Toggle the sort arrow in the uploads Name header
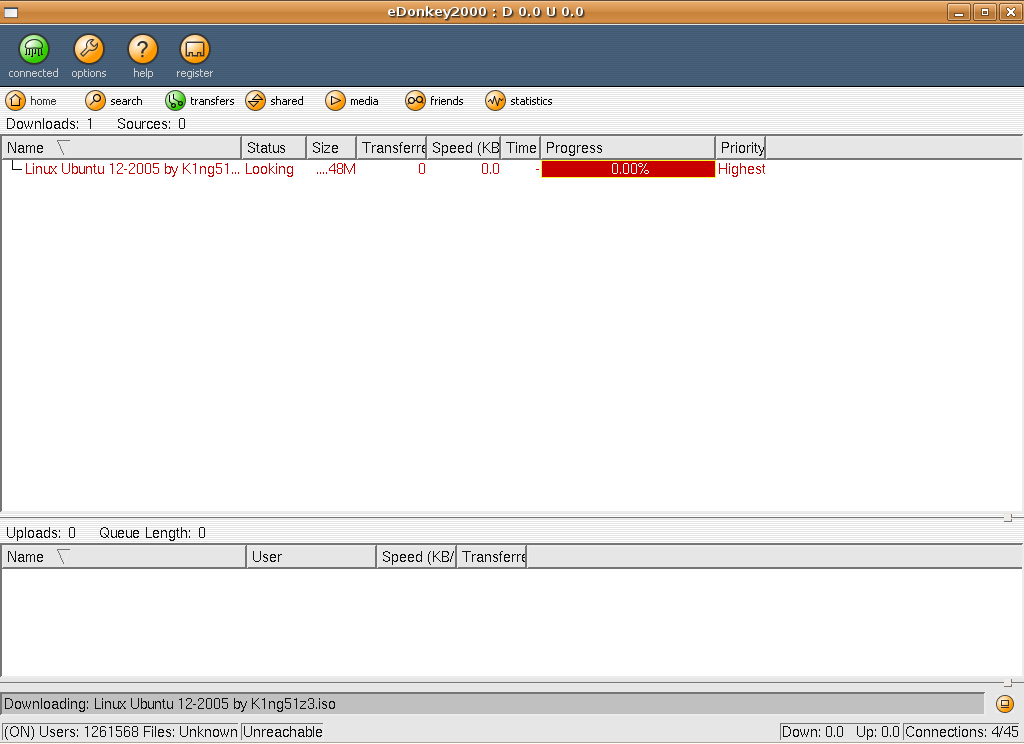Image resolution: width=1024 pixels, height=744 pixels. point(63,557)
